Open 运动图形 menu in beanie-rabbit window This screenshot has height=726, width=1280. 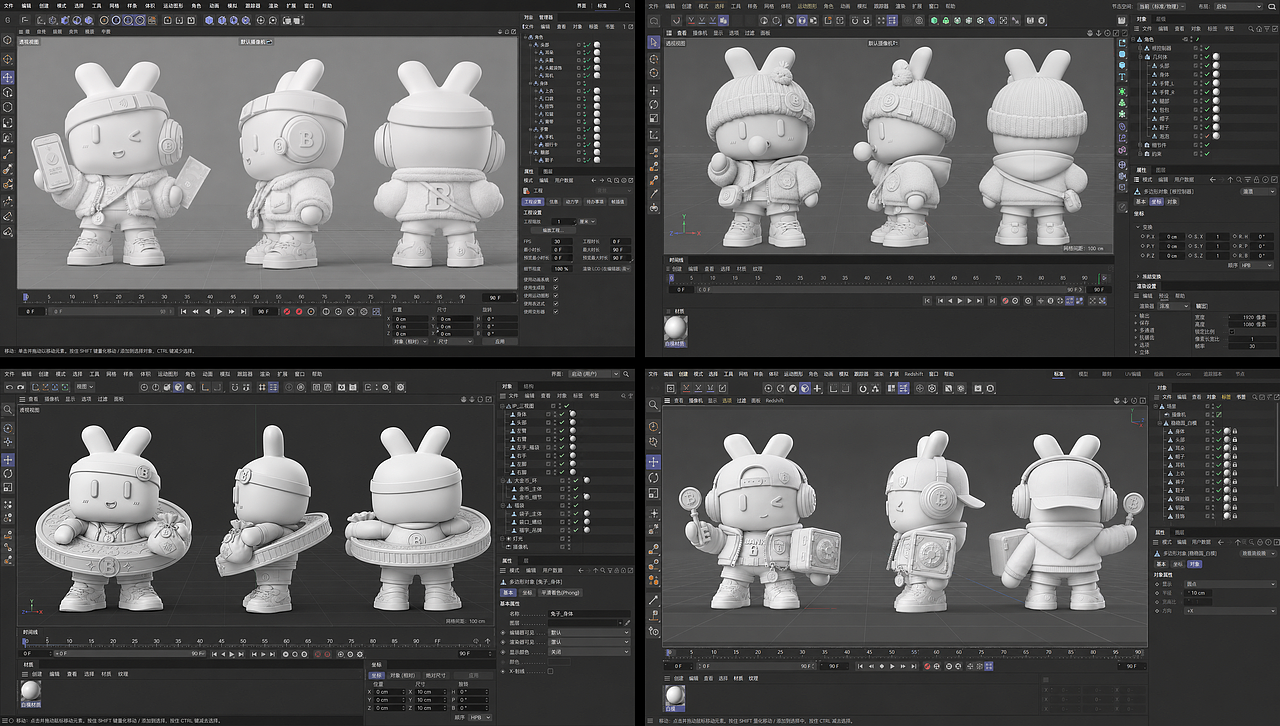click(807, 6)
